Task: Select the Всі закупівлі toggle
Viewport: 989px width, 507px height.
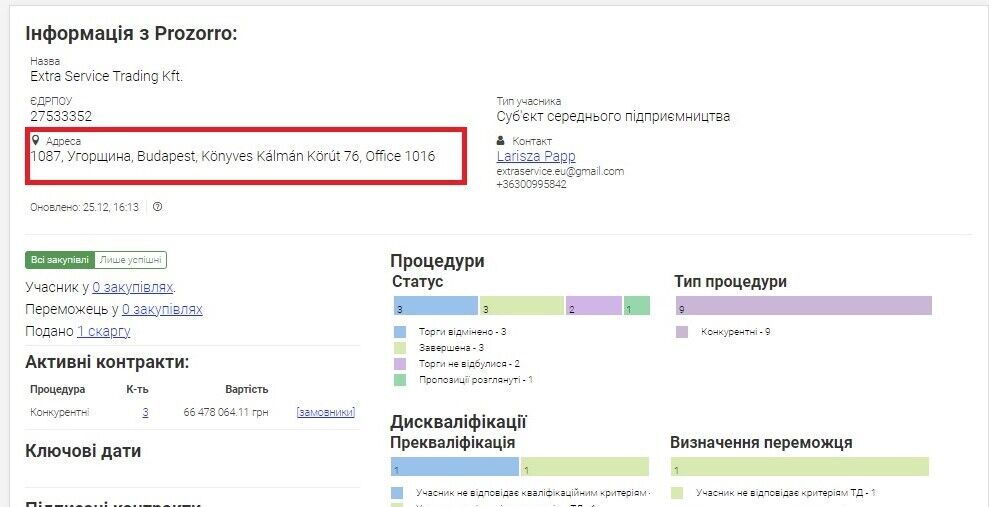Action: click(61, 260)
